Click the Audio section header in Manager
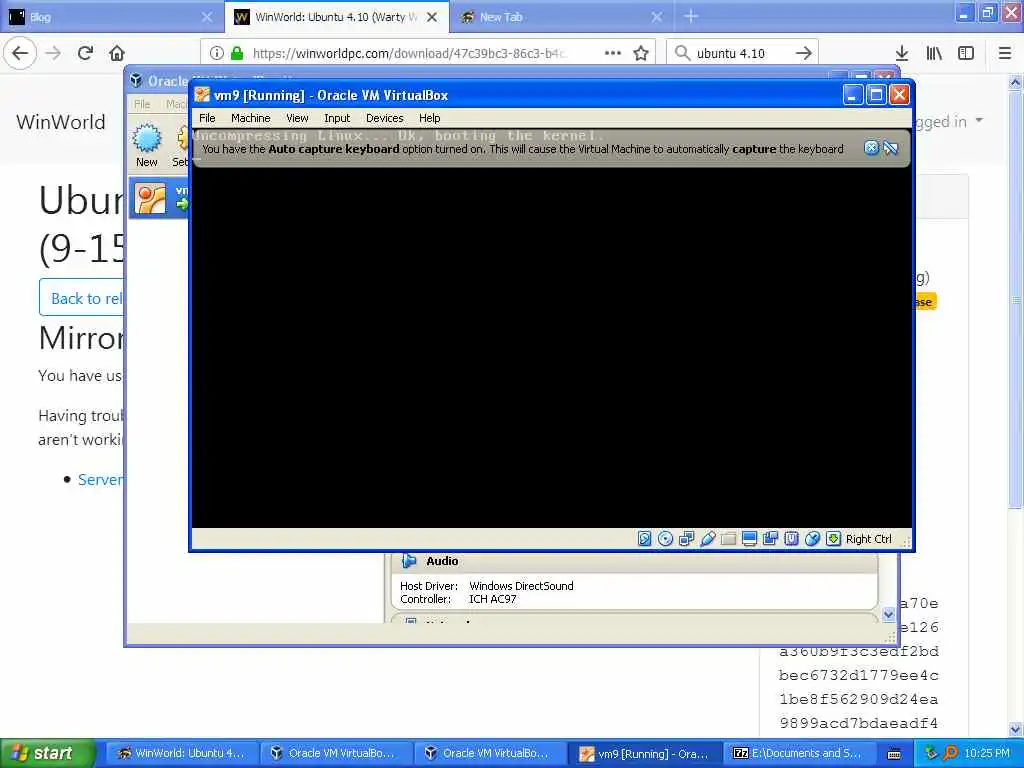Image resolution: width=1024 pixels, height=768 pixels. [633, 561]
